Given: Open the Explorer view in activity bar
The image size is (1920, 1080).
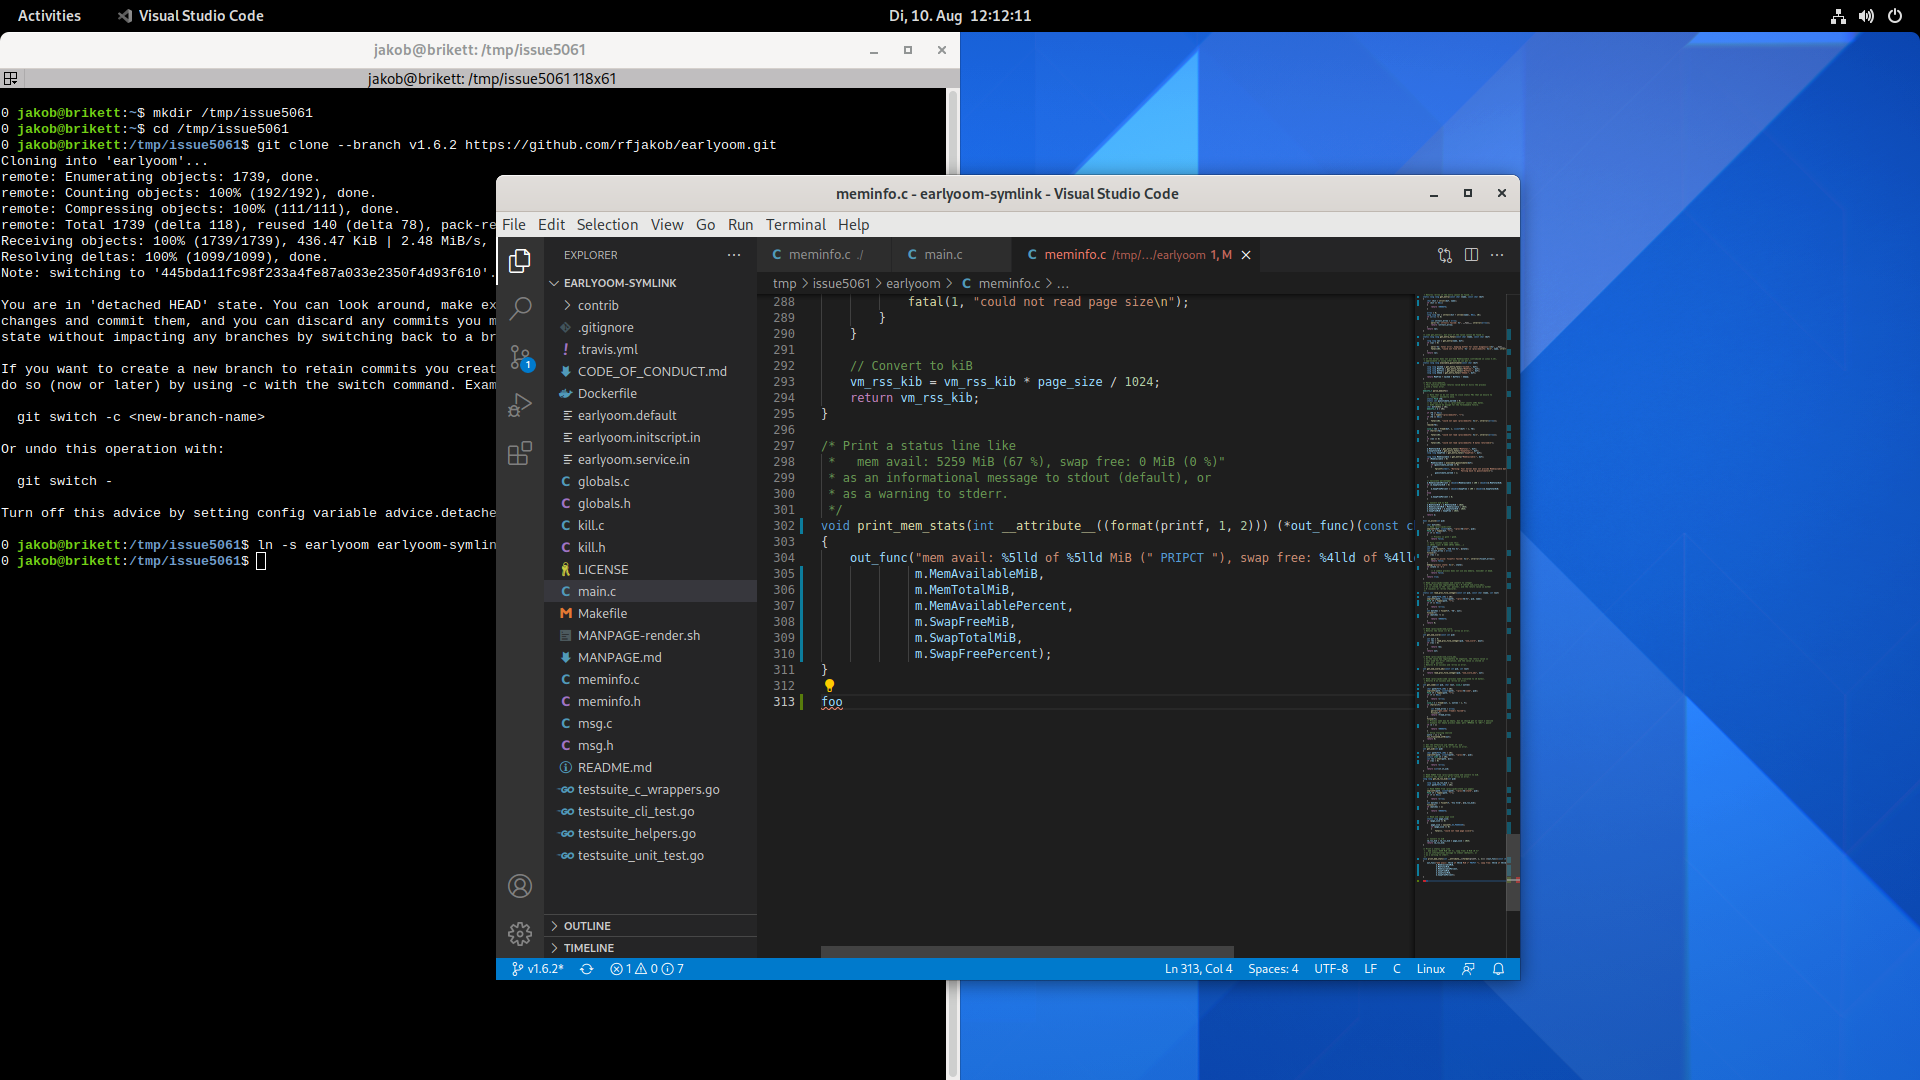Looking at the screenshot, I should 520,261.
